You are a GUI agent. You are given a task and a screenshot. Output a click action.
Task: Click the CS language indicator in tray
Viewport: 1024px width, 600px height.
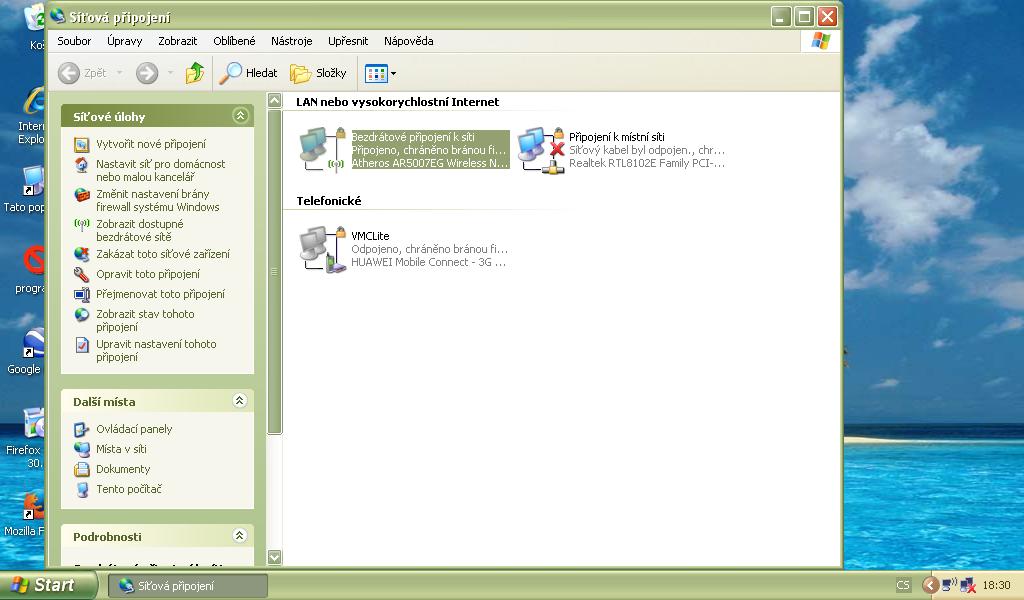point(903,586)
